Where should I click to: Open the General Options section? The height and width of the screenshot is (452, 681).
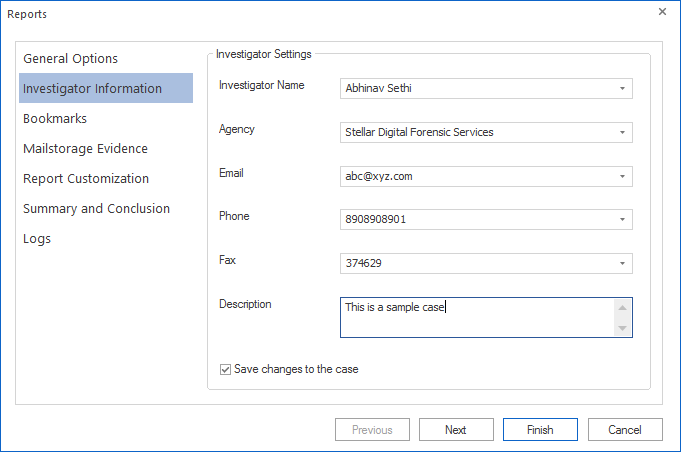[x=70, y=59]
